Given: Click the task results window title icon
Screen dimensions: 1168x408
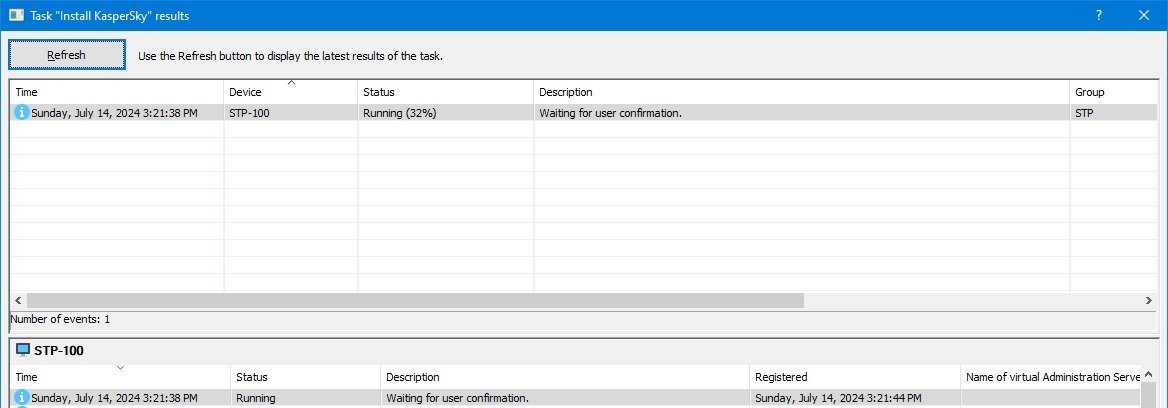Looking at the screenshot, I should point(16,16).
